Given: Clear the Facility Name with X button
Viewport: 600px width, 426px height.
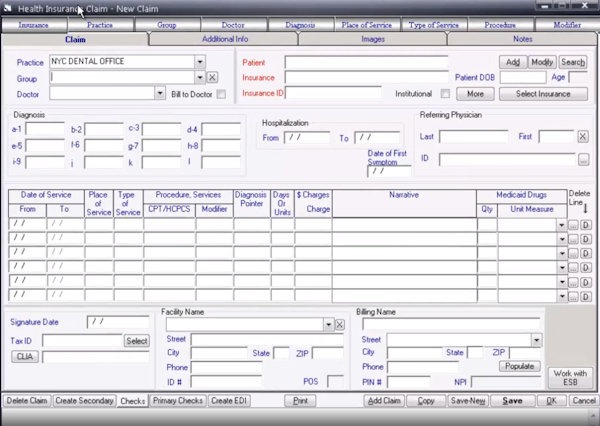Looking at the screenshot, I should [x=340, y=325].
